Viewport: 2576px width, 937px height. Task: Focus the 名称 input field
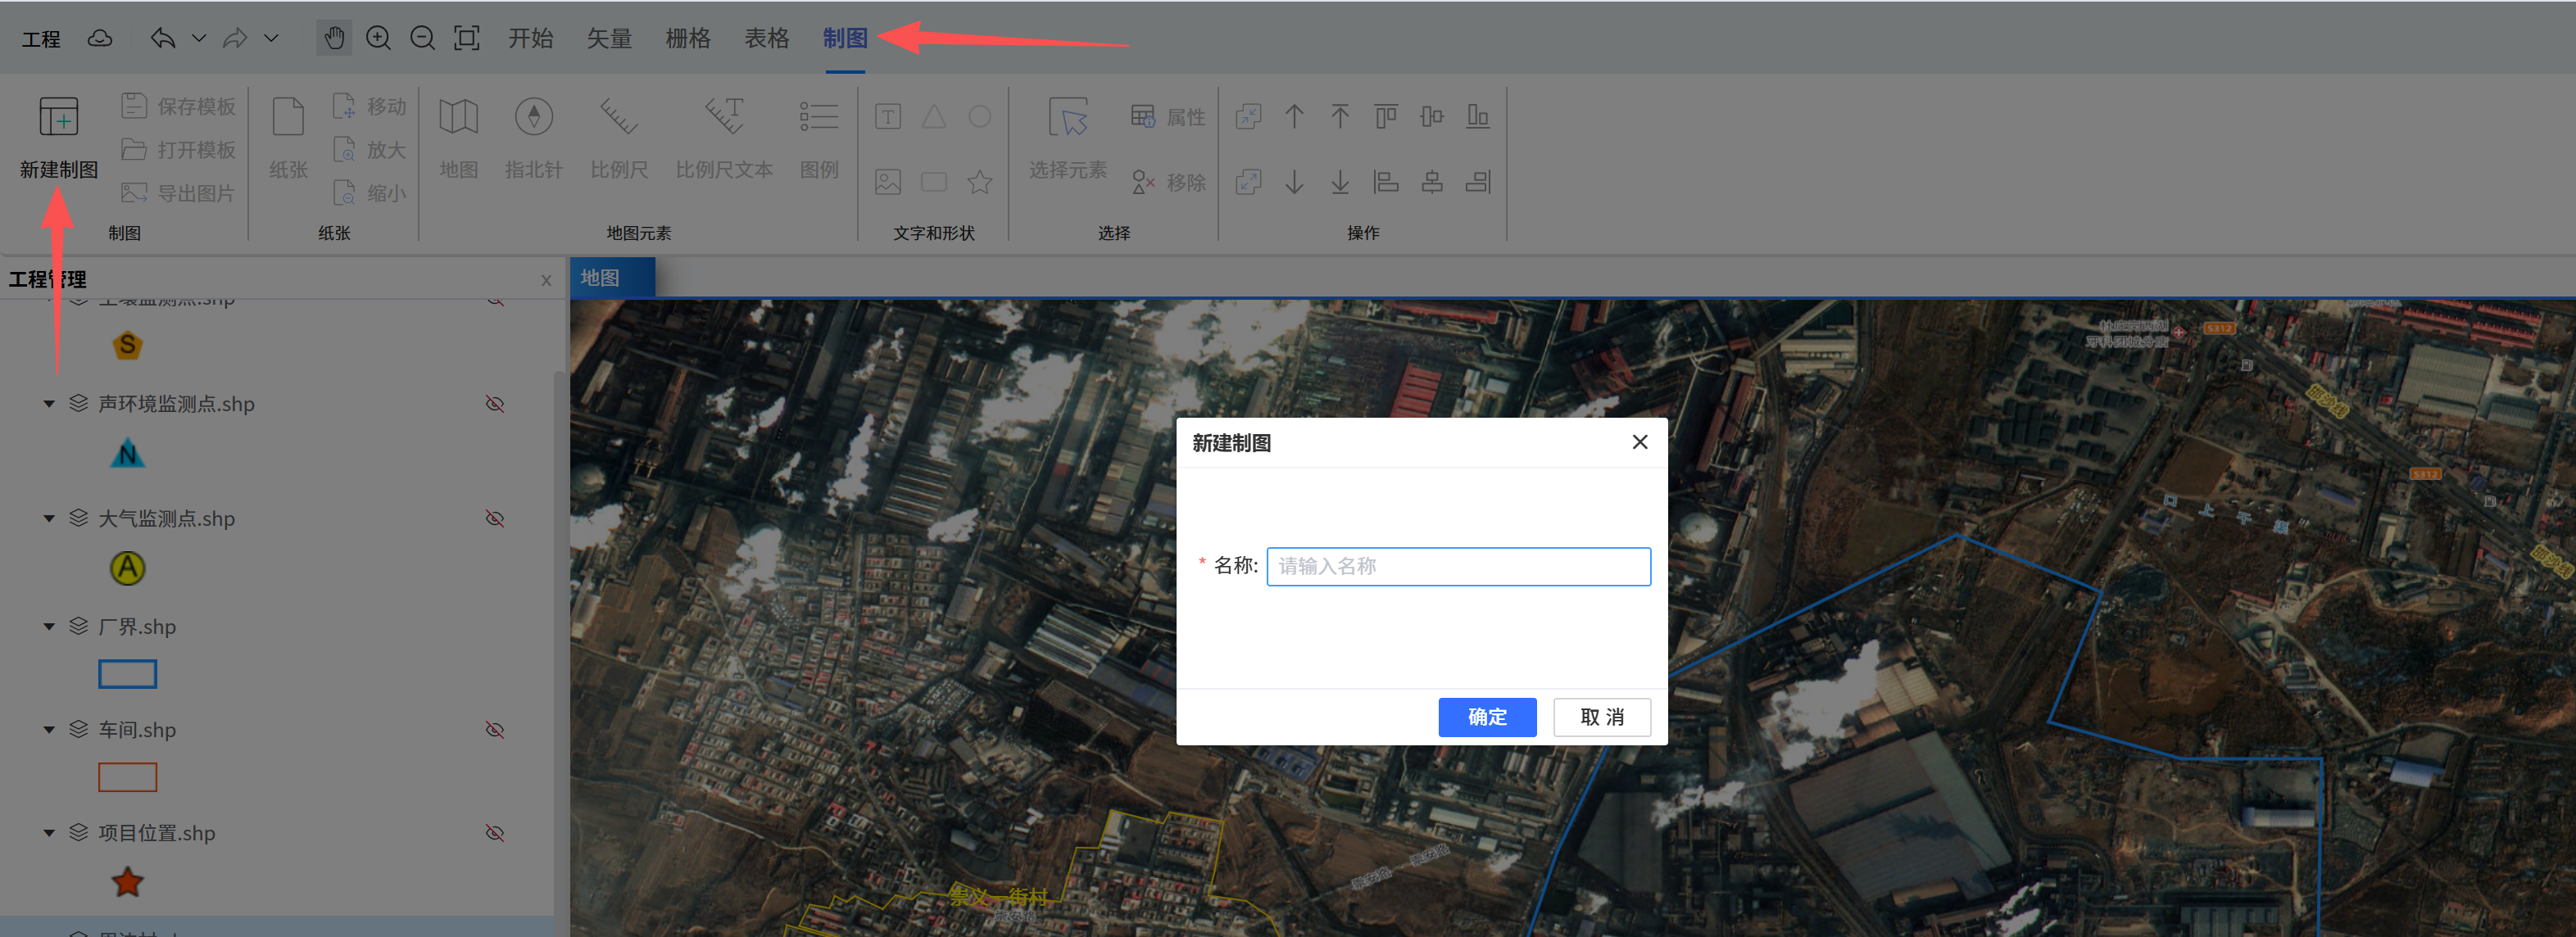click(1457, 566)
